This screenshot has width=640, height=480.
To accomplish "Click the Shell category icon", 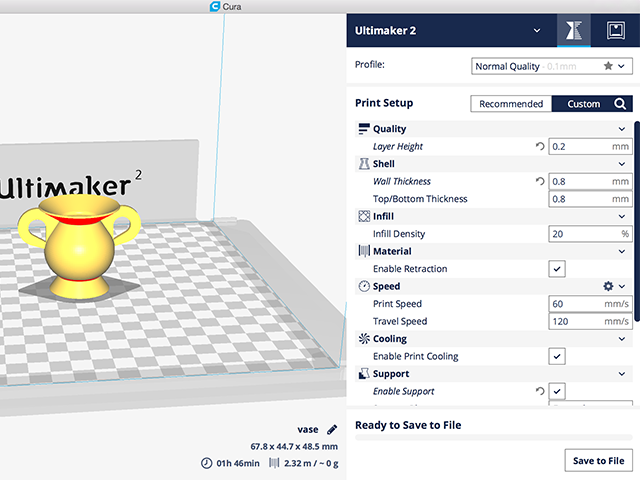I will point(364,164).
